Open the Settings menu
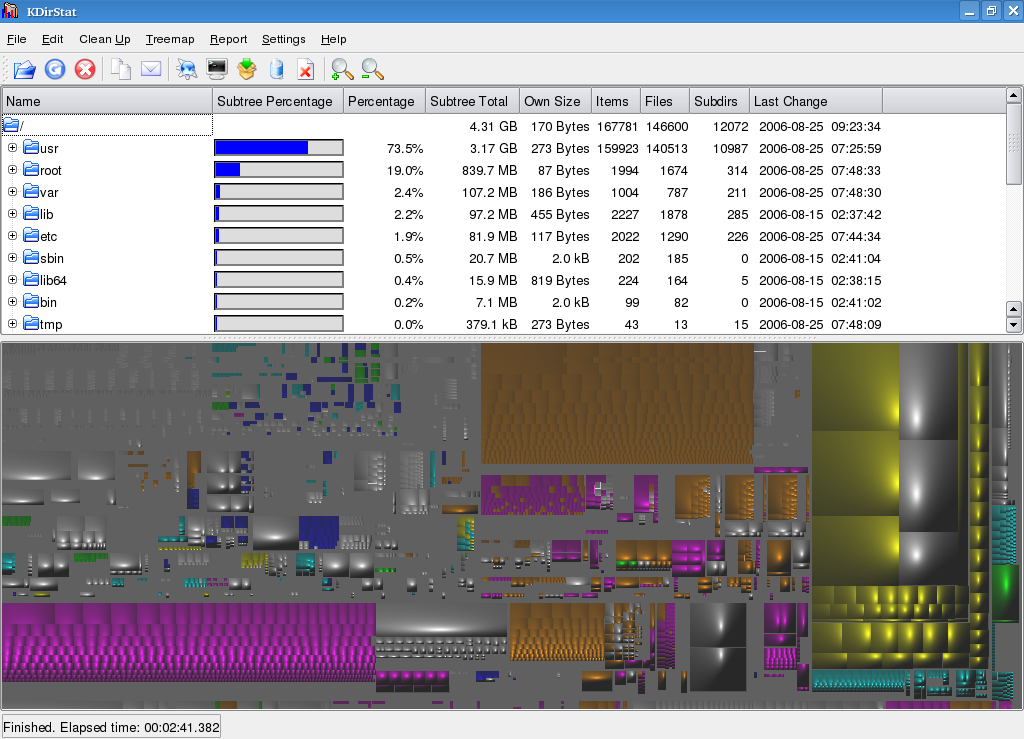 coord(283,39)
